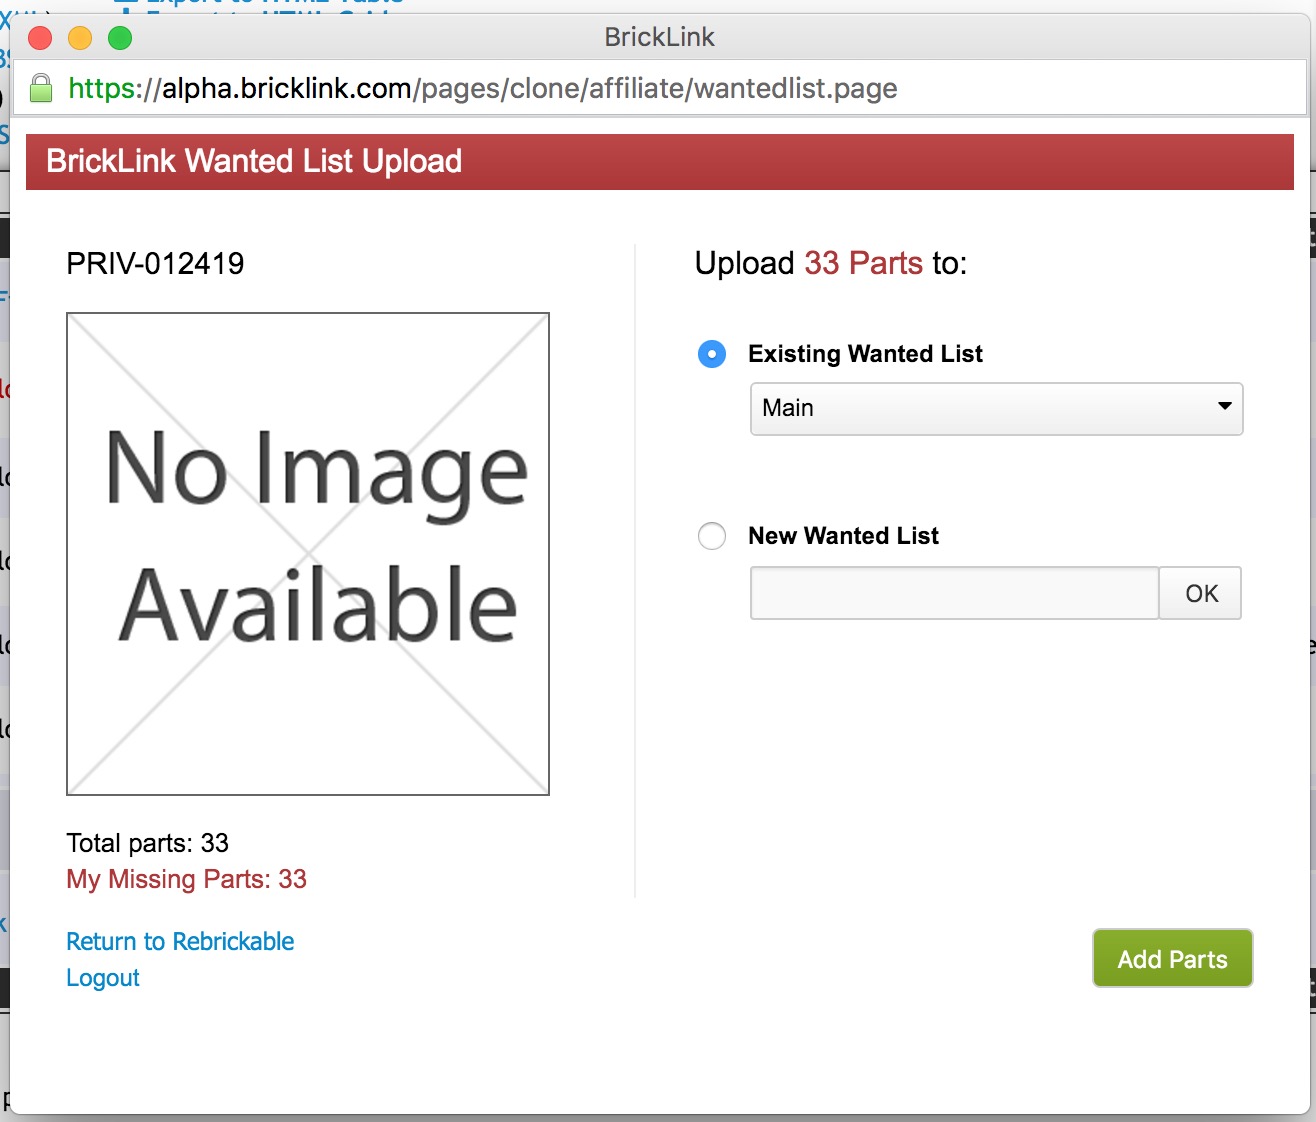Maximize the BrickLink window with green button
Screen dimensions: 1316x1122
click(x=120, y=38)
